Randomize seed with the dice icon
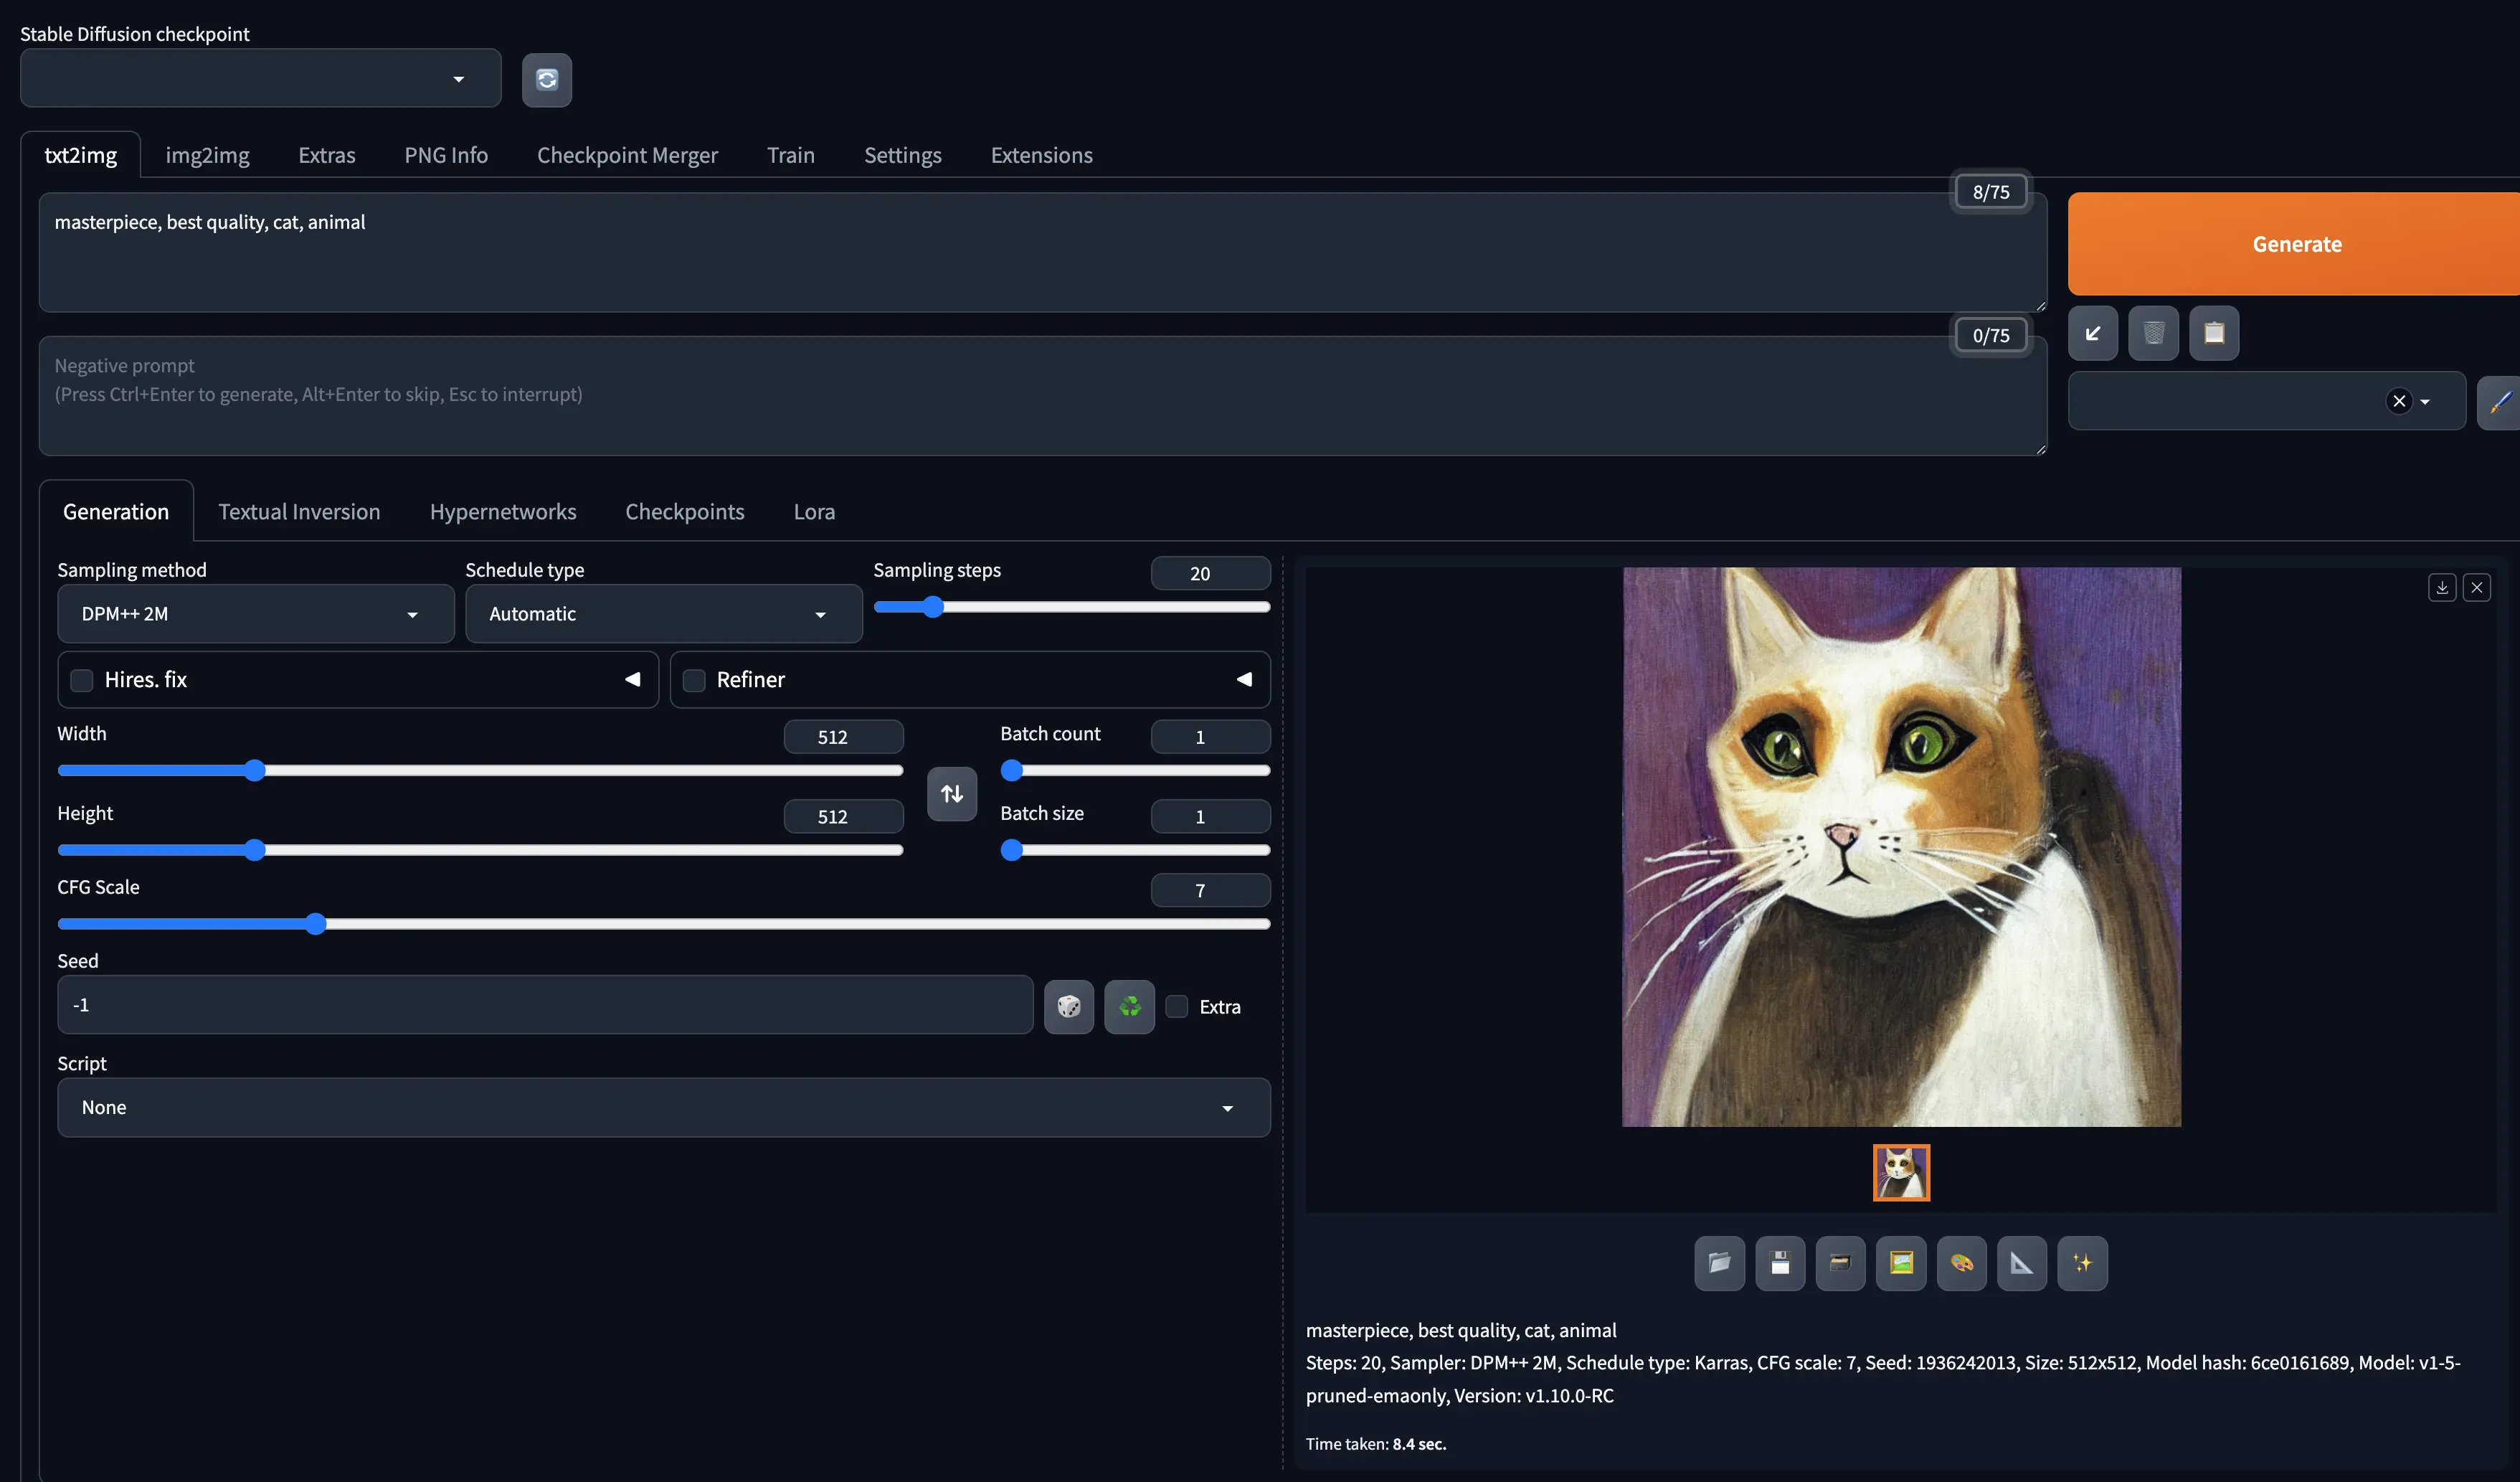The image size is (2520, 1482). [1069, 1006]
